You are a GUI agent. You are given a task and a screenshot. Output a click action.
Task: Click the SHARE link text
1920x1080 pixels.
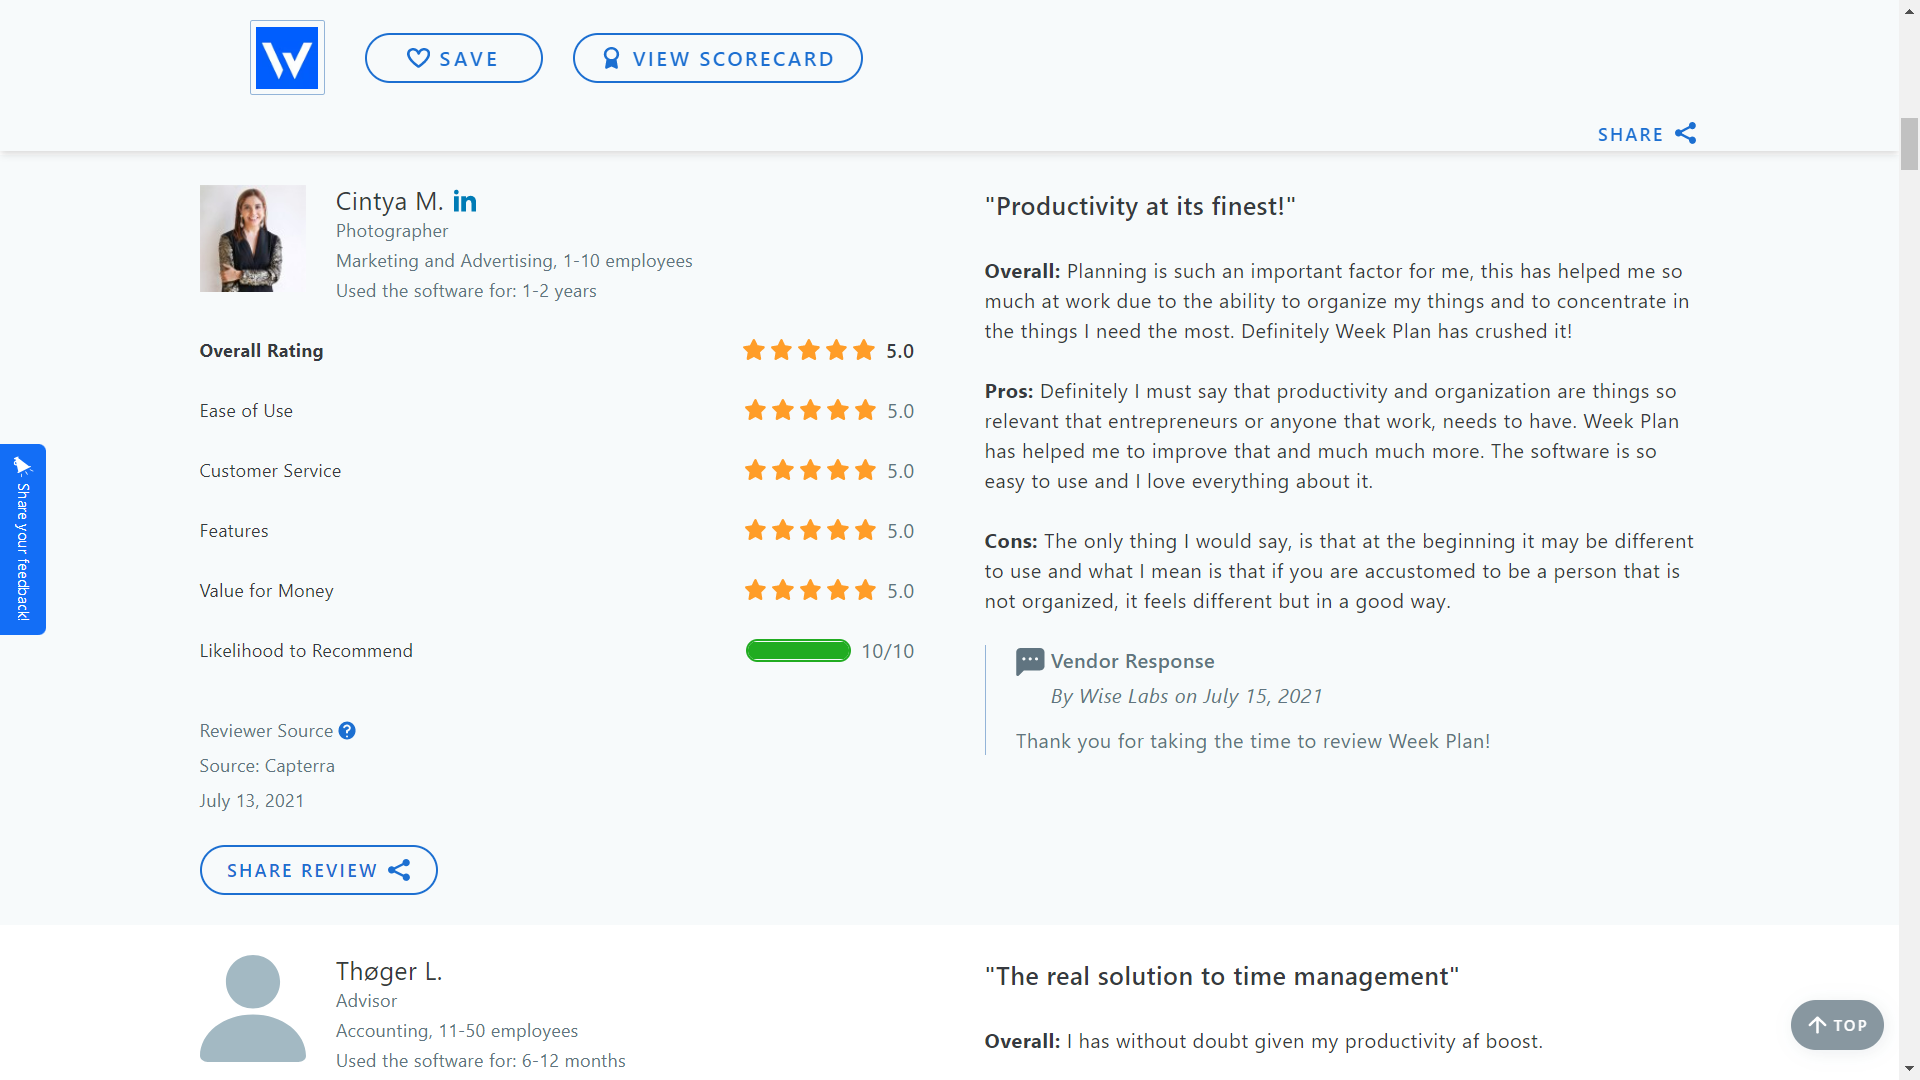pos(1630,135)
